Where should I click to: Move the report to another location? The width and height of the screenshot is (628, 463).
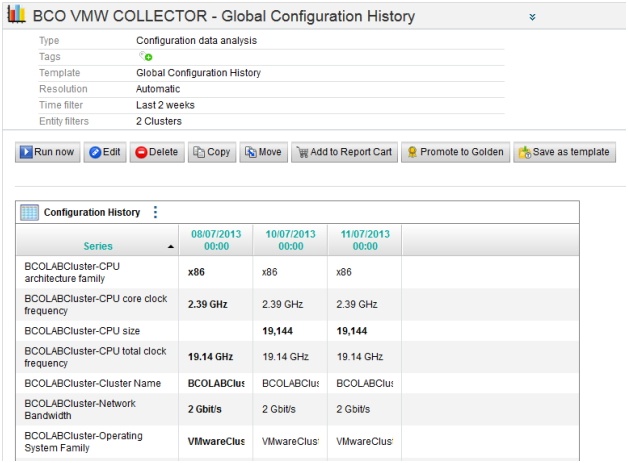(263, 152)
